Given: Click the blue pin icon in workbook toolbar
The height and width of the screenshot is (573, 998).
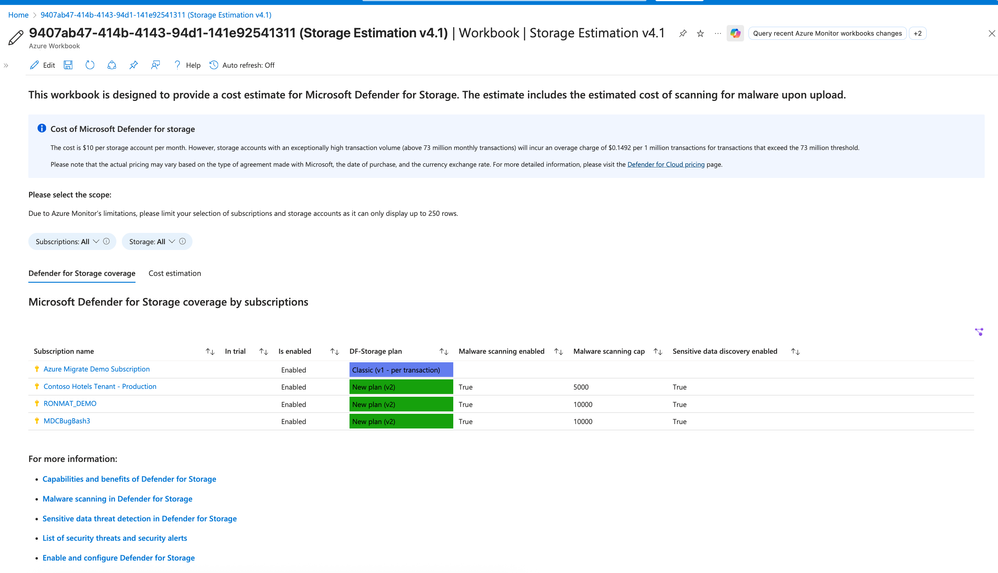Looking at the screenshot, I should click(x=133, y=65).
